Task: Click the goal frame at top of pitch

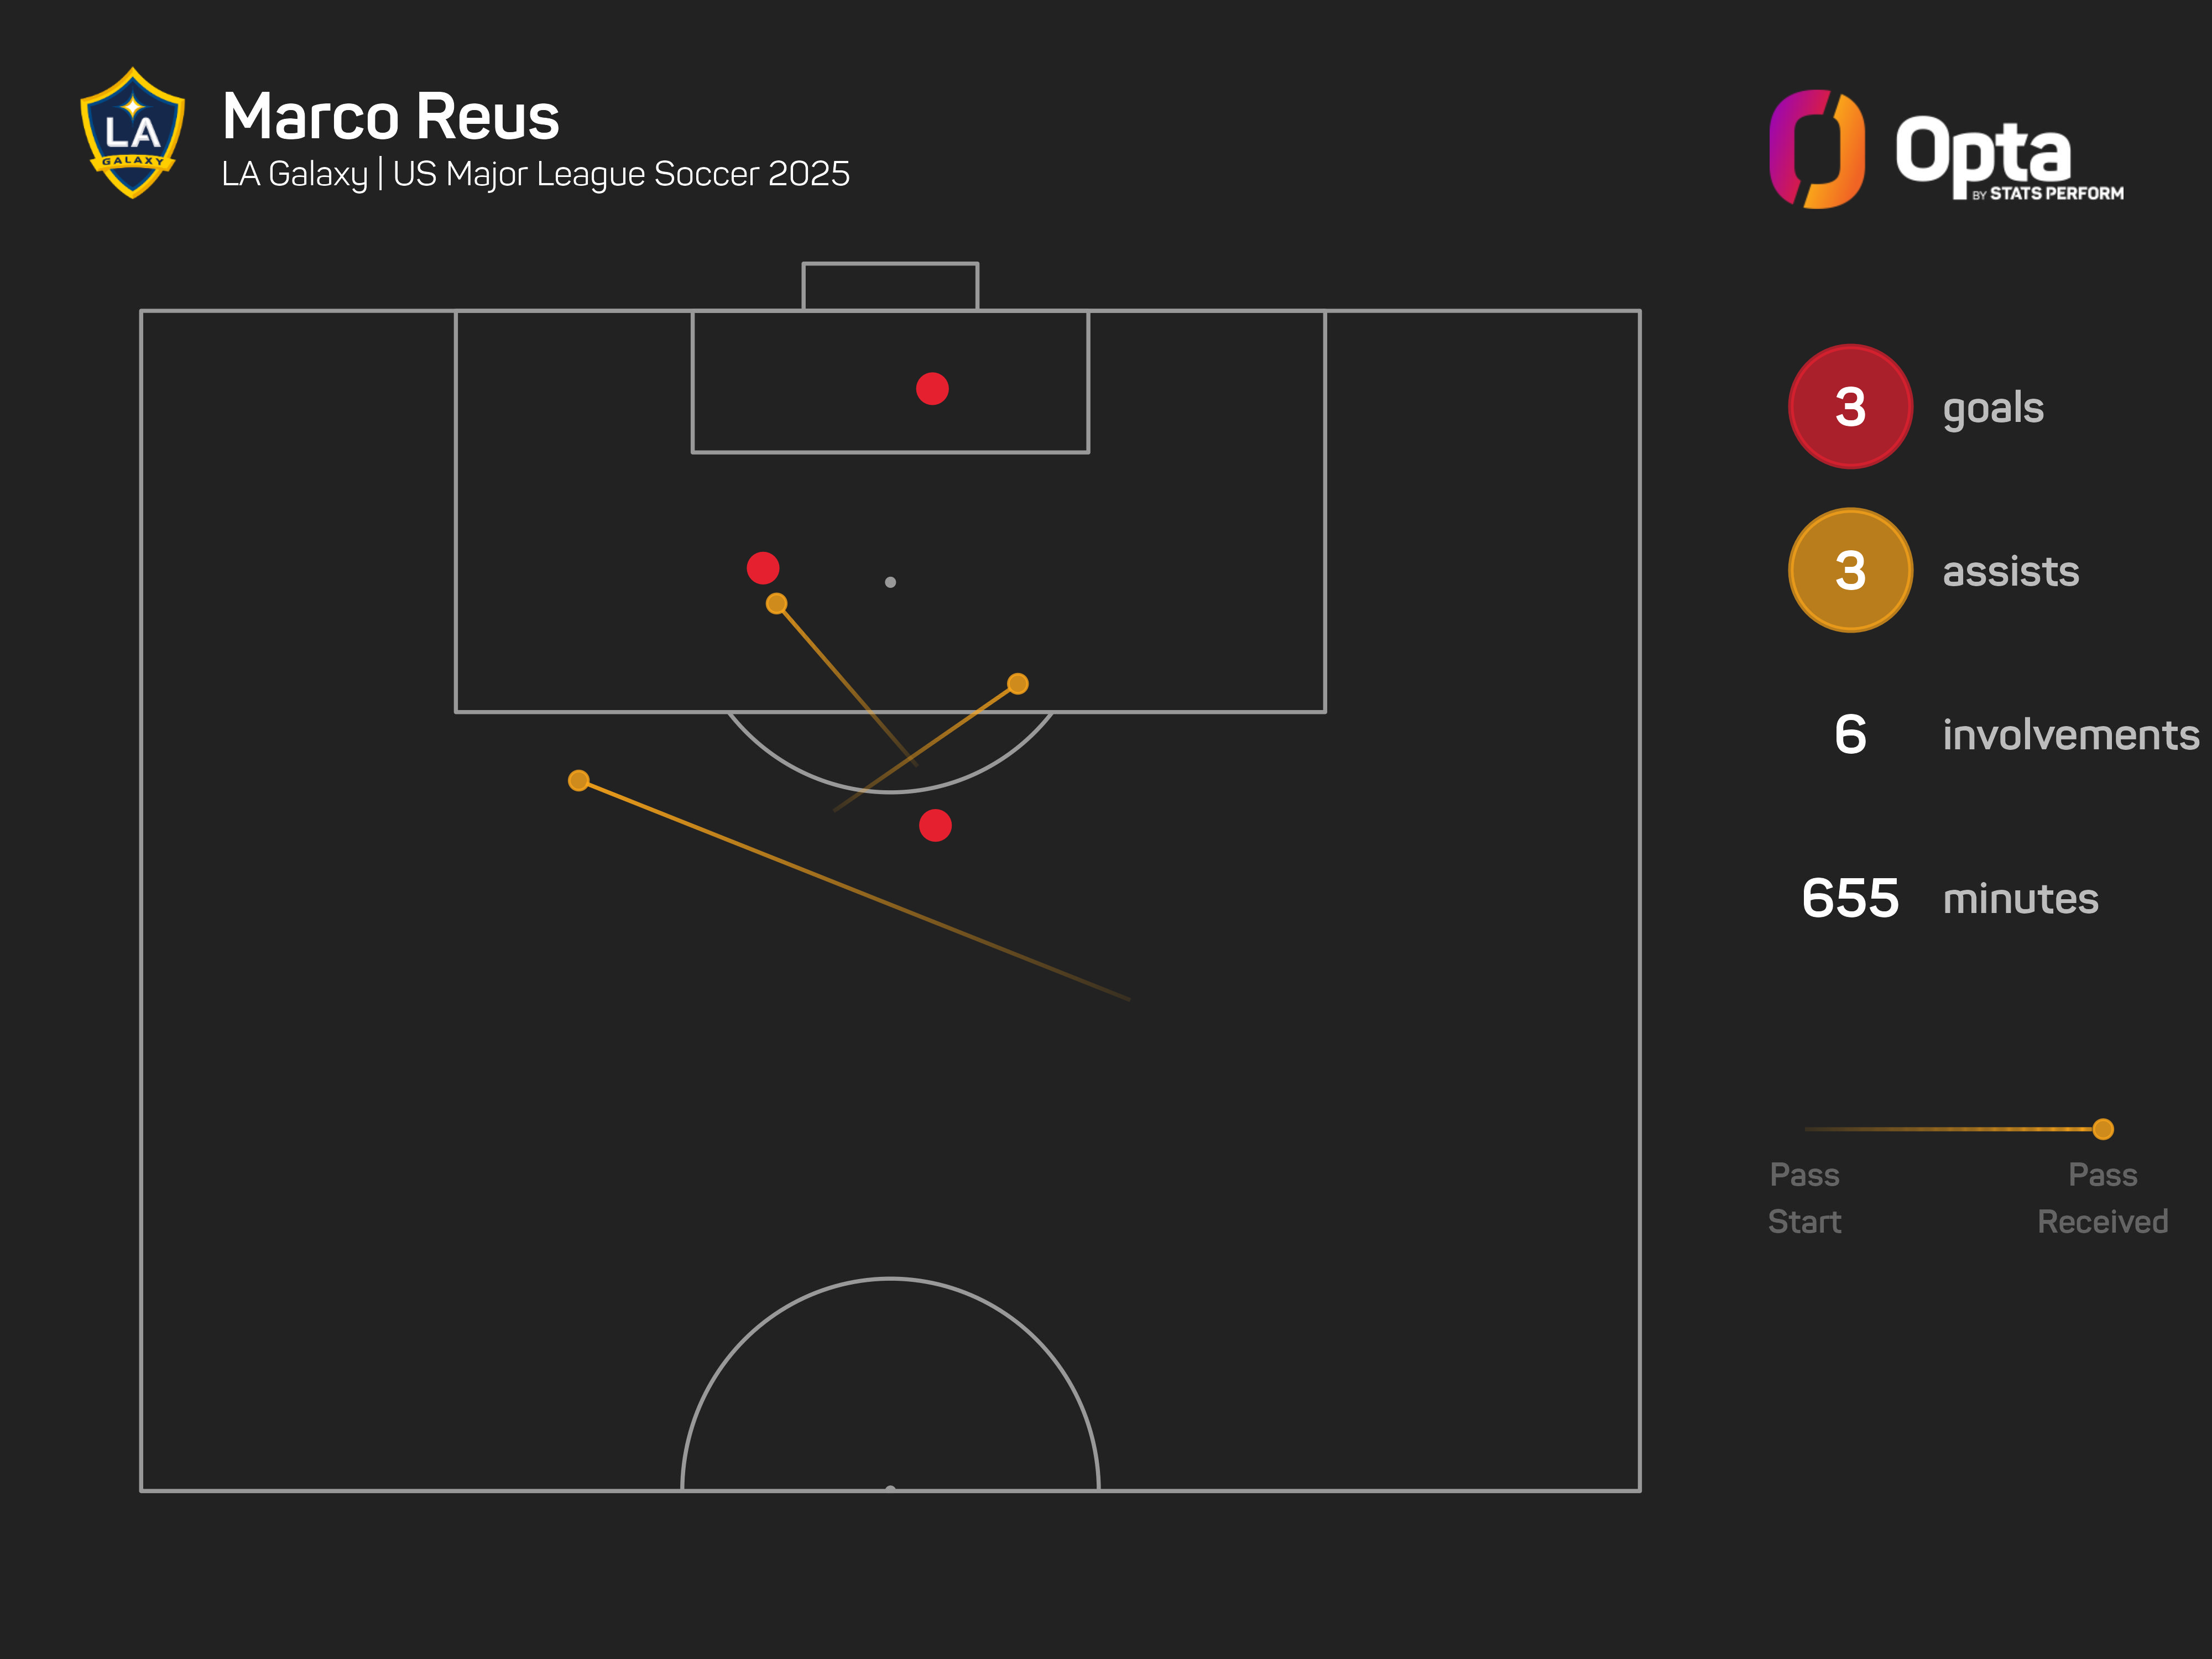Action: (x=890, y=286)
